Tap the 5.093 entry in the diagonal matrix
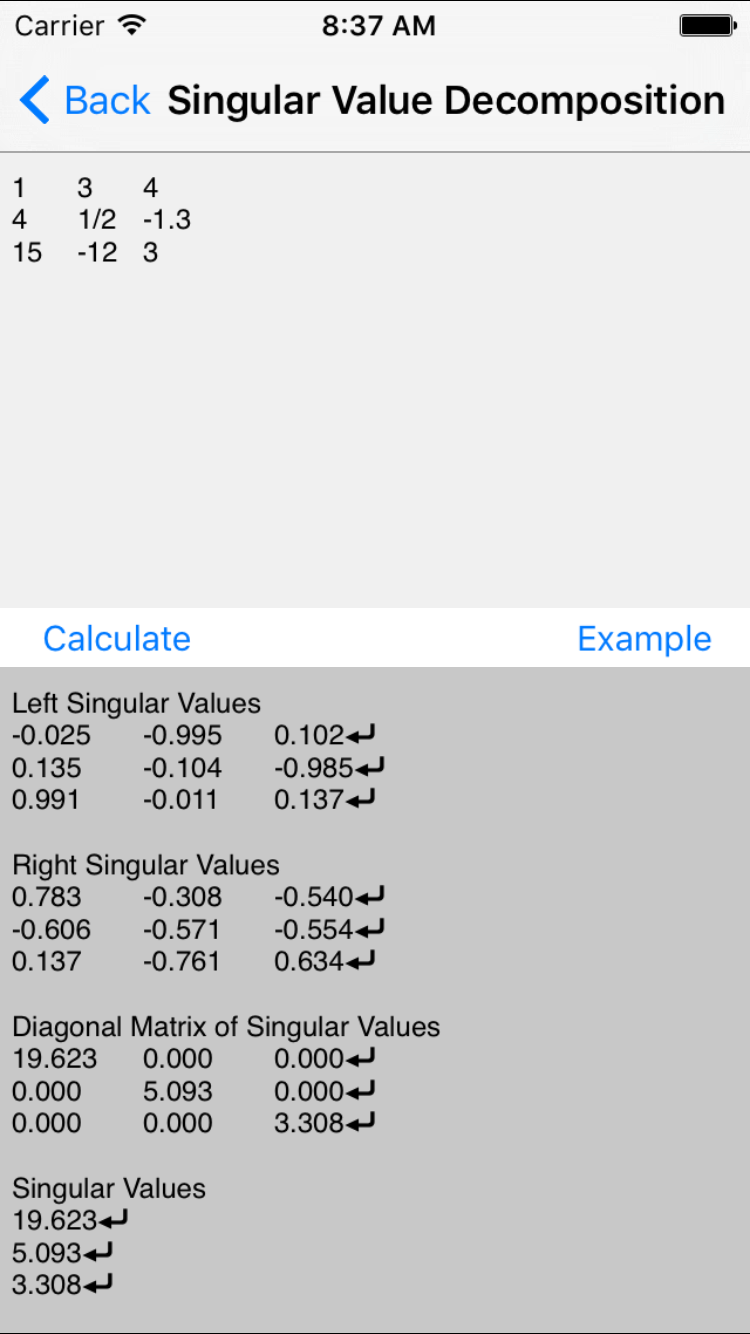This screenshot has height=1334, width=750. click(177, 1091)
